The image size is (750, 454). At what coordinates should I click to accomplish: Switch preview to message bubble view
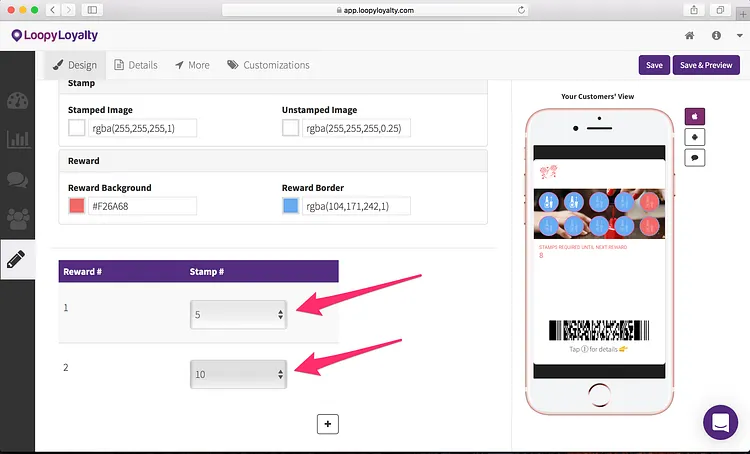695,158
